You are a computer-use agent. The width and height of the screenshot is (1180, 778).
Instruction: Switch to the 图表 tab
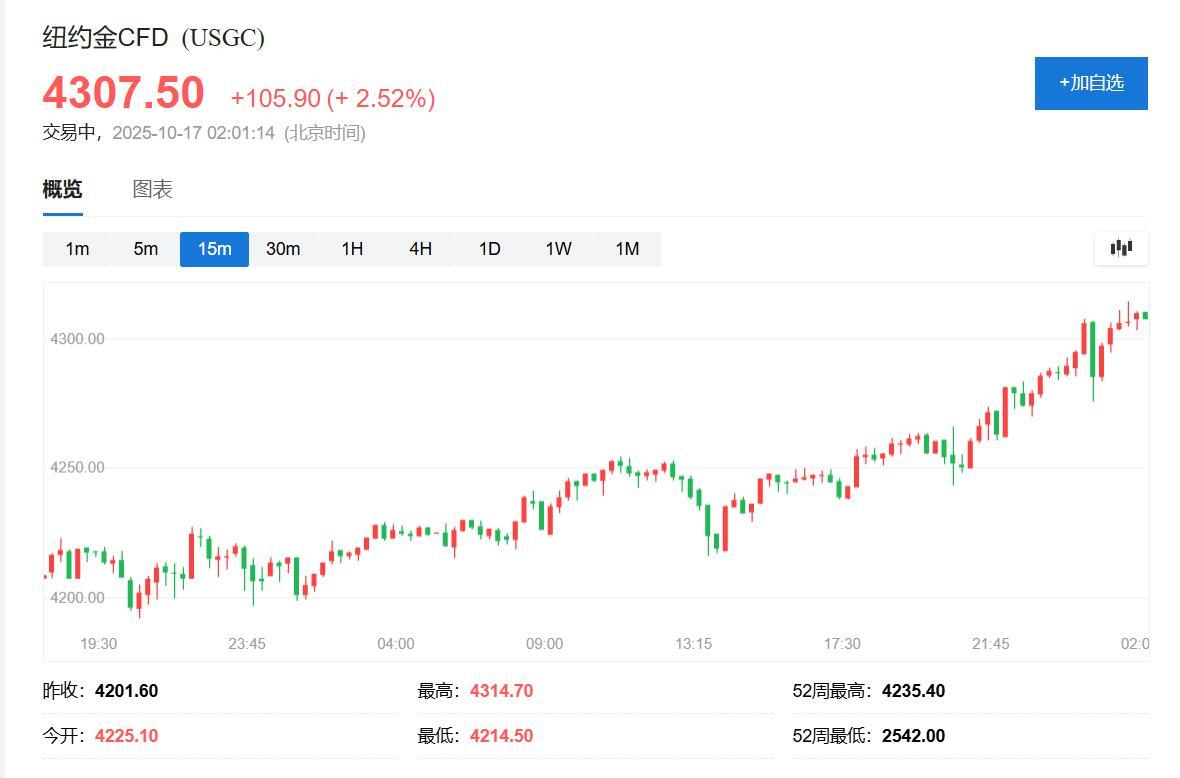pyautogui.click(x=153, y=189)
